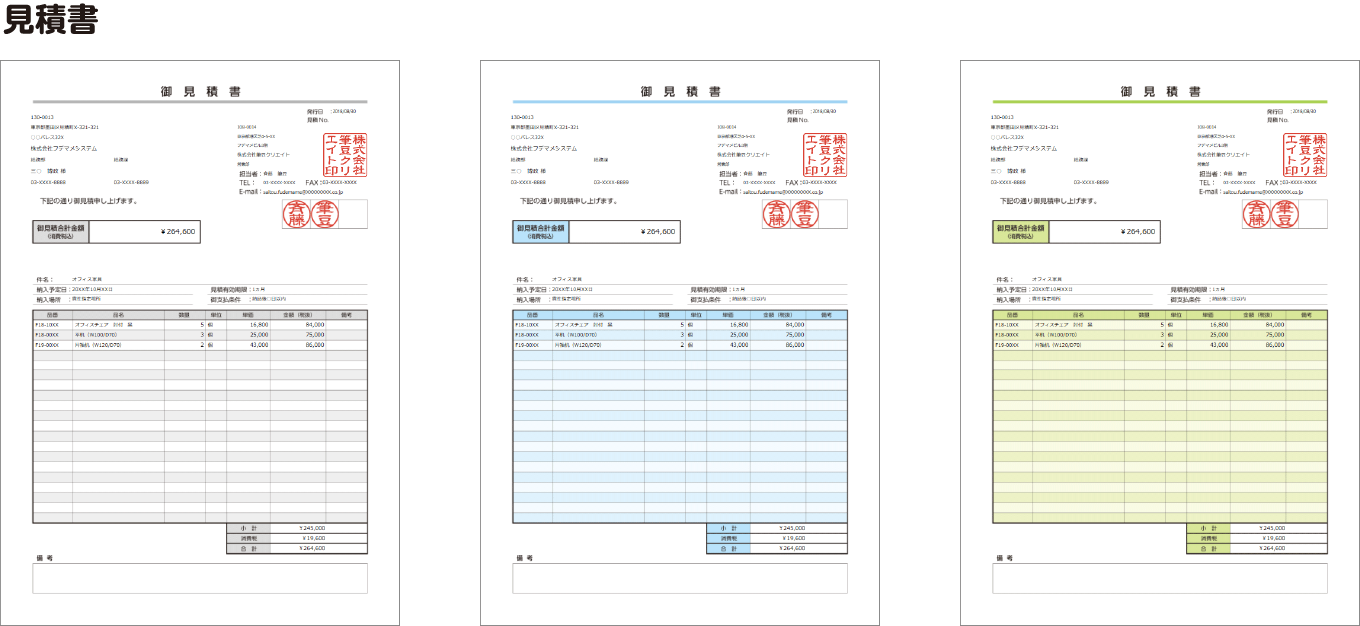This screenshot has height=626, width=1360.
Task: Click the round 斉藤 stamp on gray template
Action: (x=298, y=213)
